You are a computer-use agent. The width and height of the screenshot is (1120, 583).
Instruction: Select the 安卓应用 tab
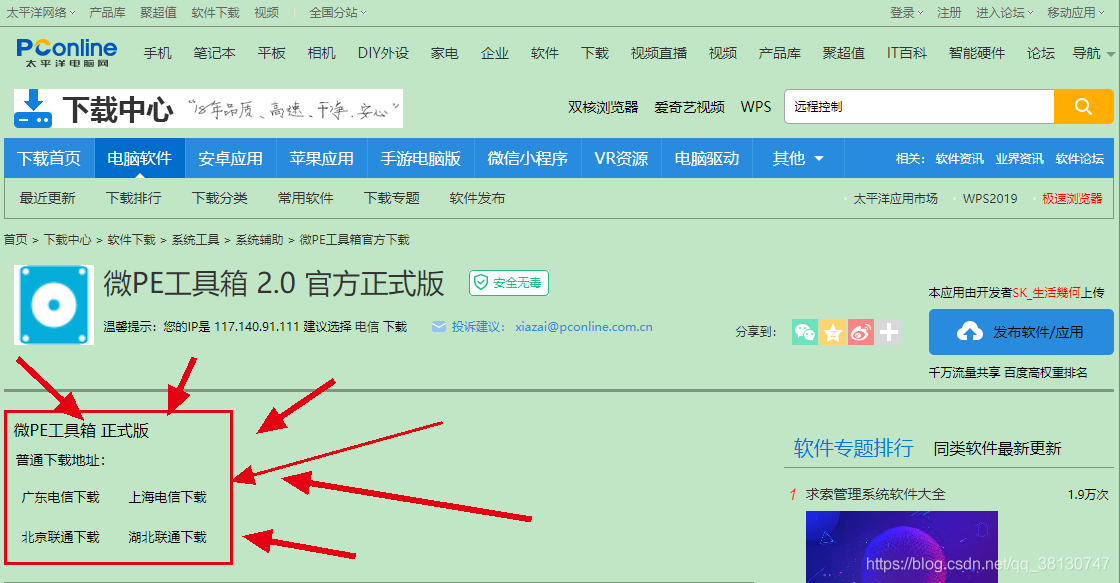coord(230,159)
